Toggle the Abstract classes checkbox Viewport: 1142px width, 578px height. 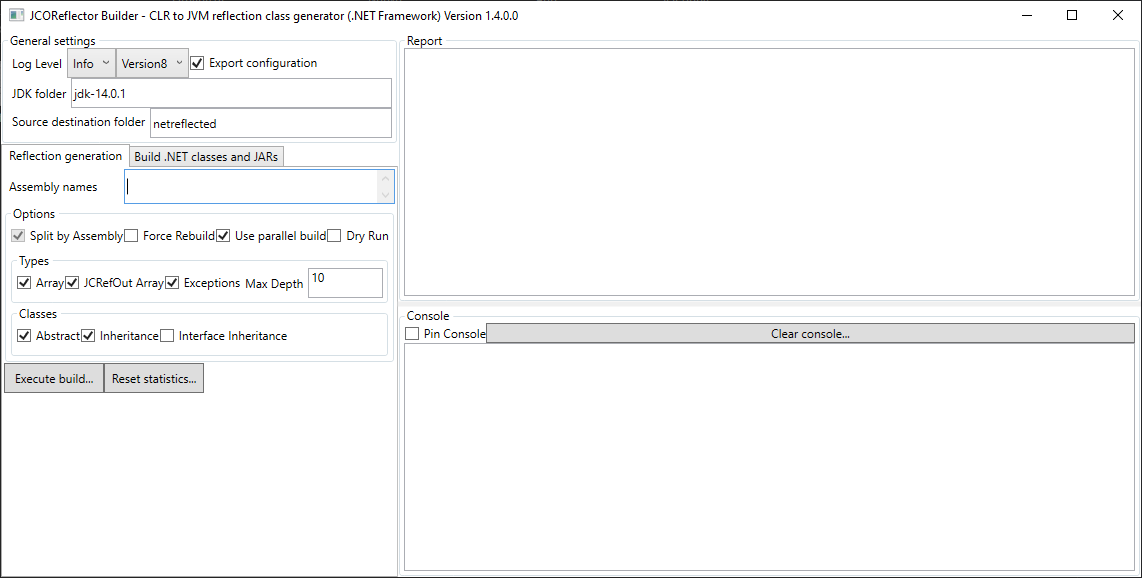24,336
